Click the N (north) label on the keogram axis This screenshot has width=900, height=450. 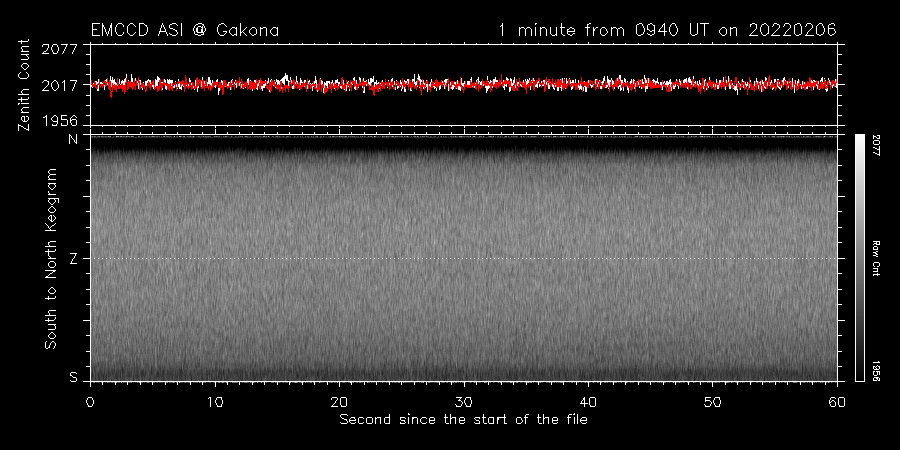pyautogui.click(x=72, y=140)
